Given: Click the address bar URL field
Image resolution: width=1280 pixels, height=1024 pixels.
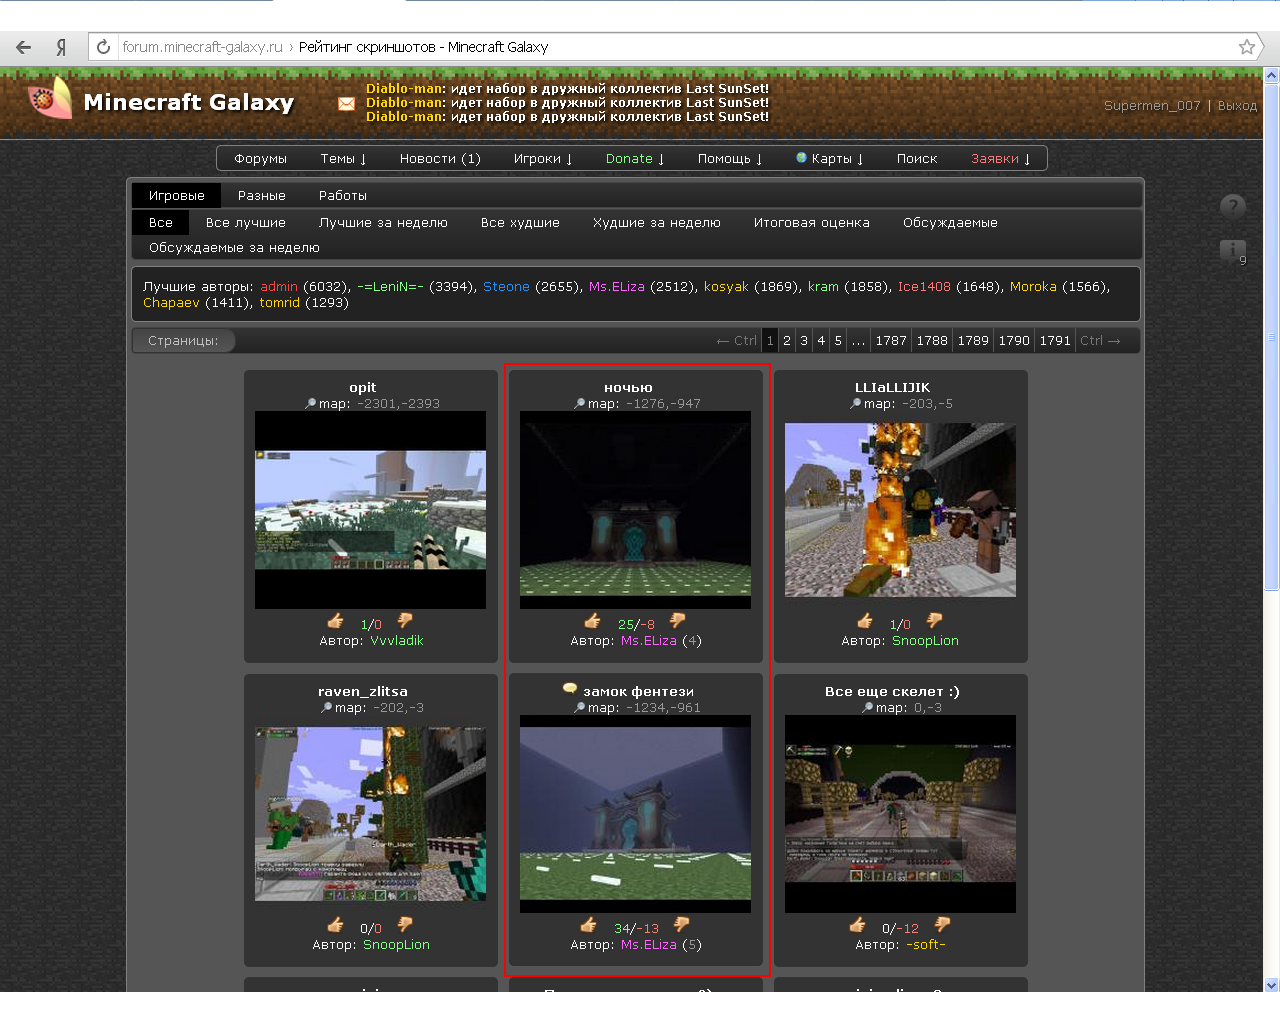Looking at the screenshot, I should (660, 47).
